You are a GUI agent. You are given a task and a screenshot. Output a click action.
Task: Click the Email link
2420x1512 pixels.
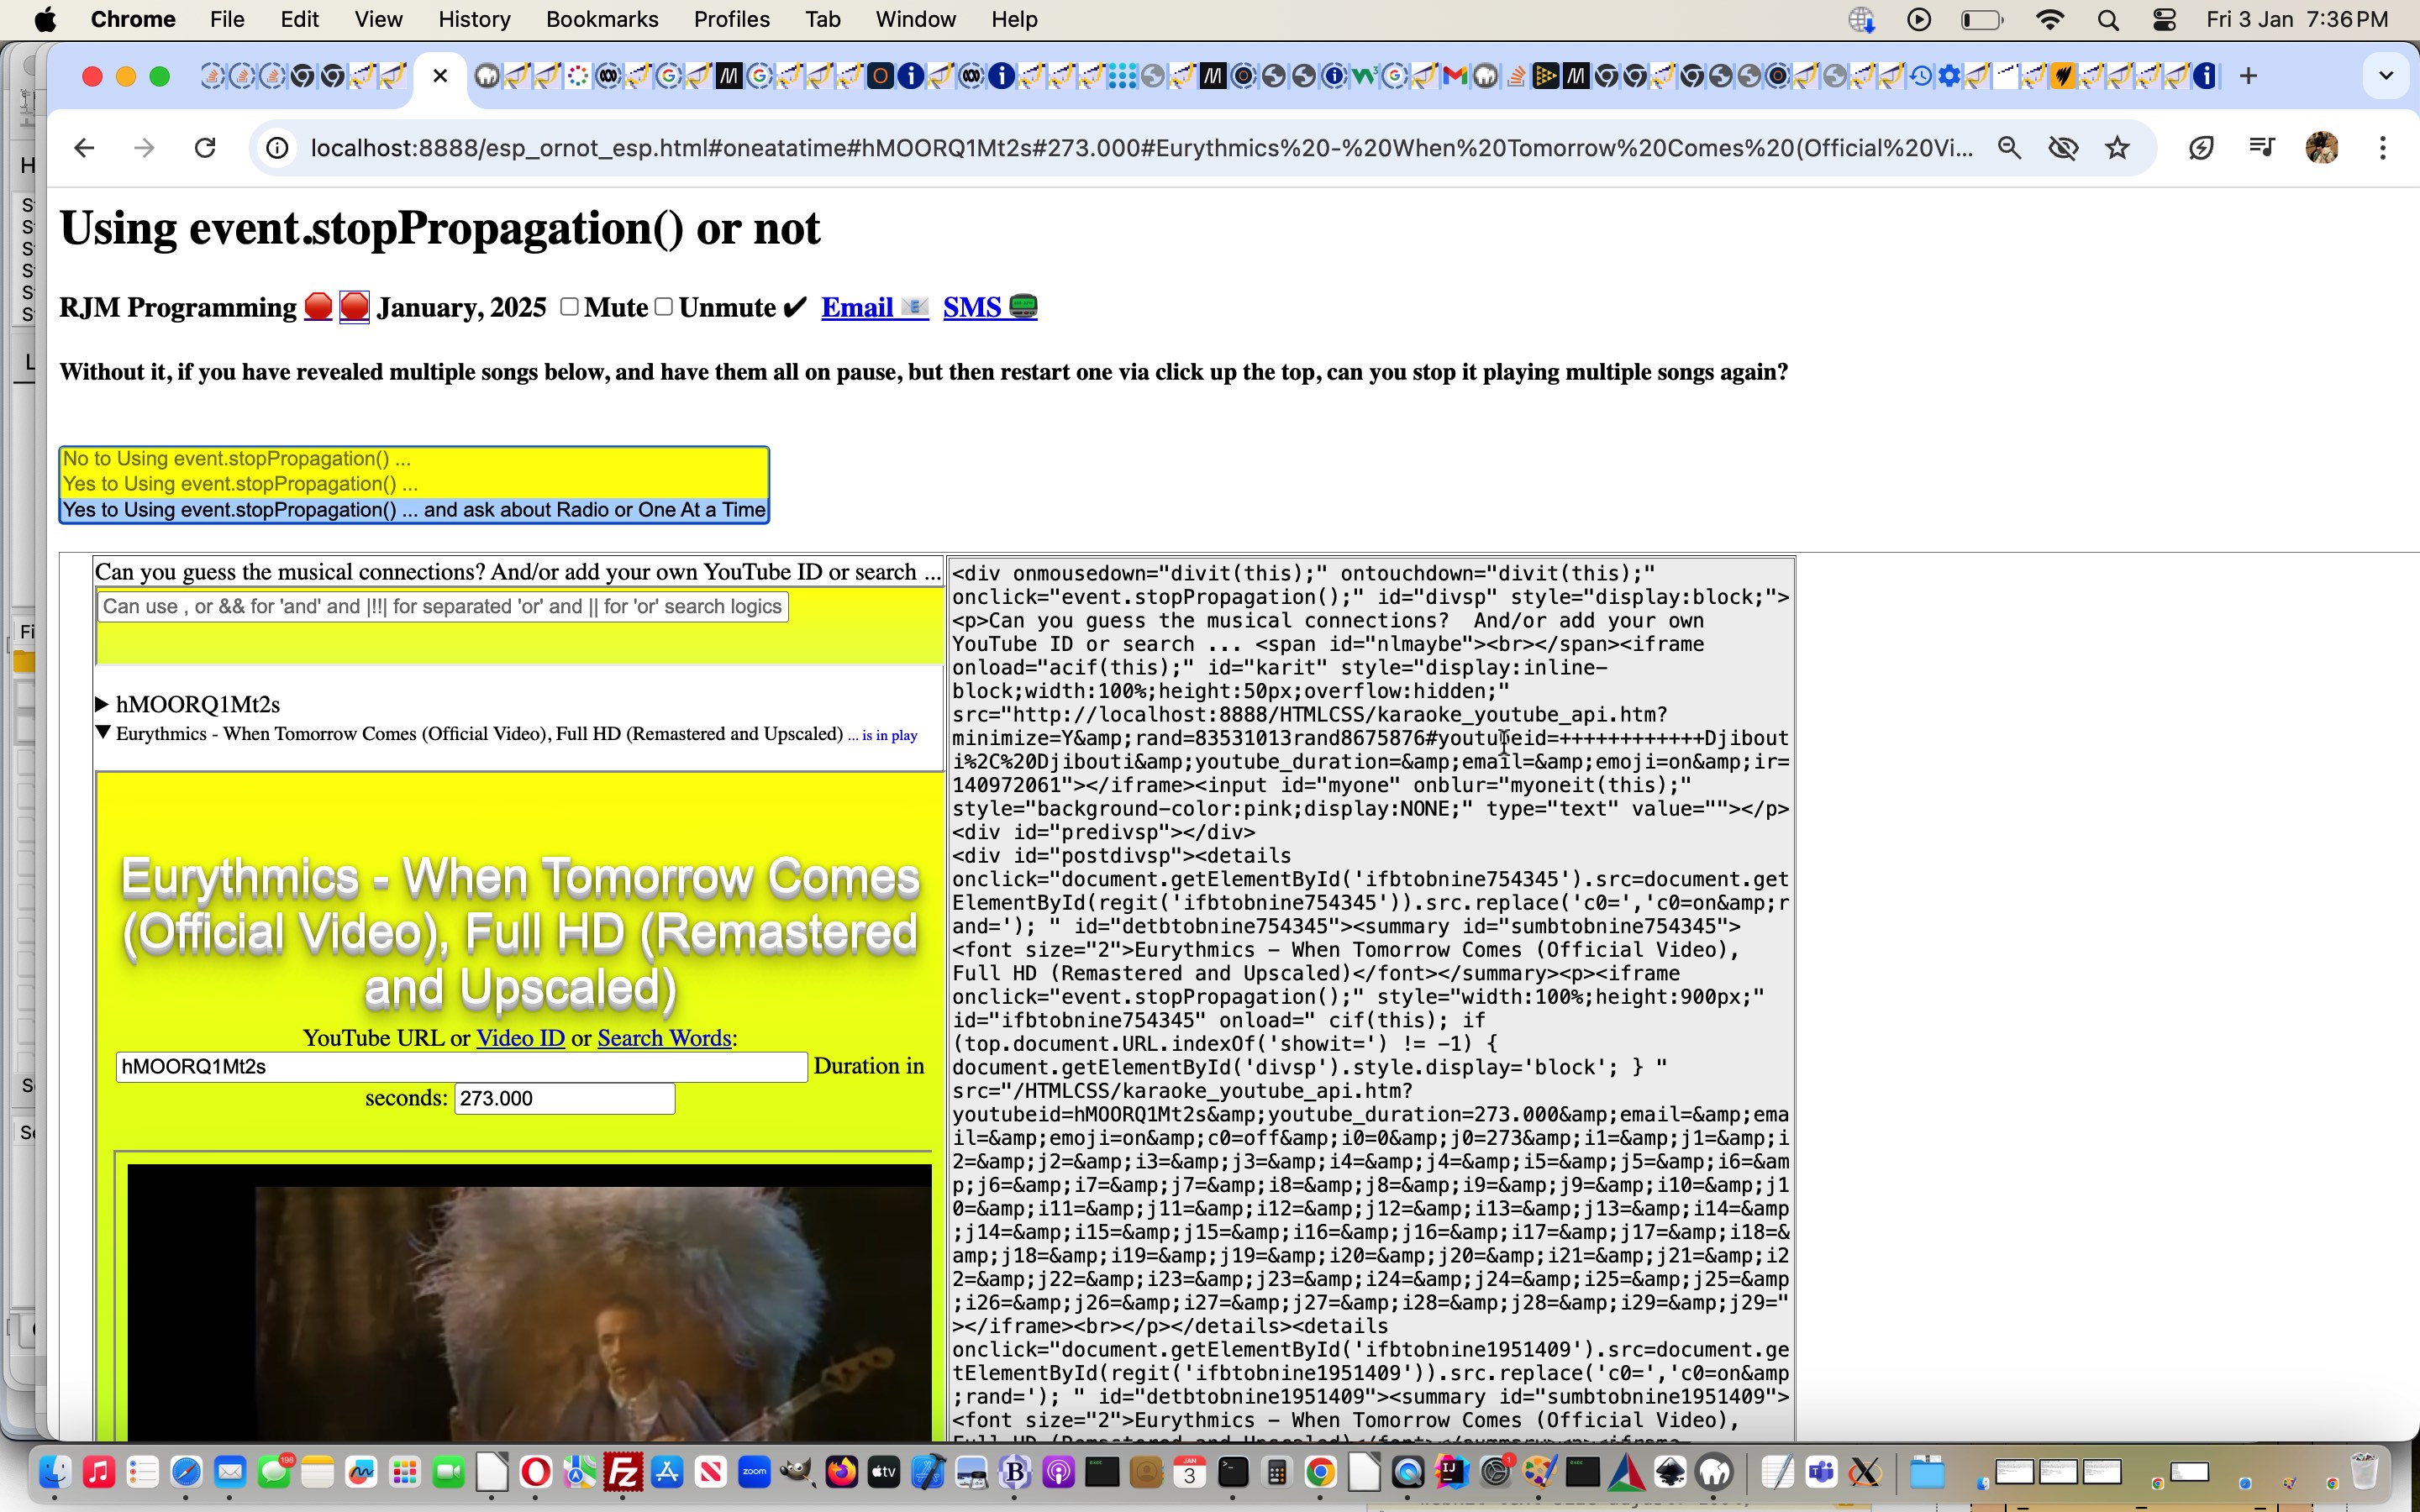(x=875, y=307)
